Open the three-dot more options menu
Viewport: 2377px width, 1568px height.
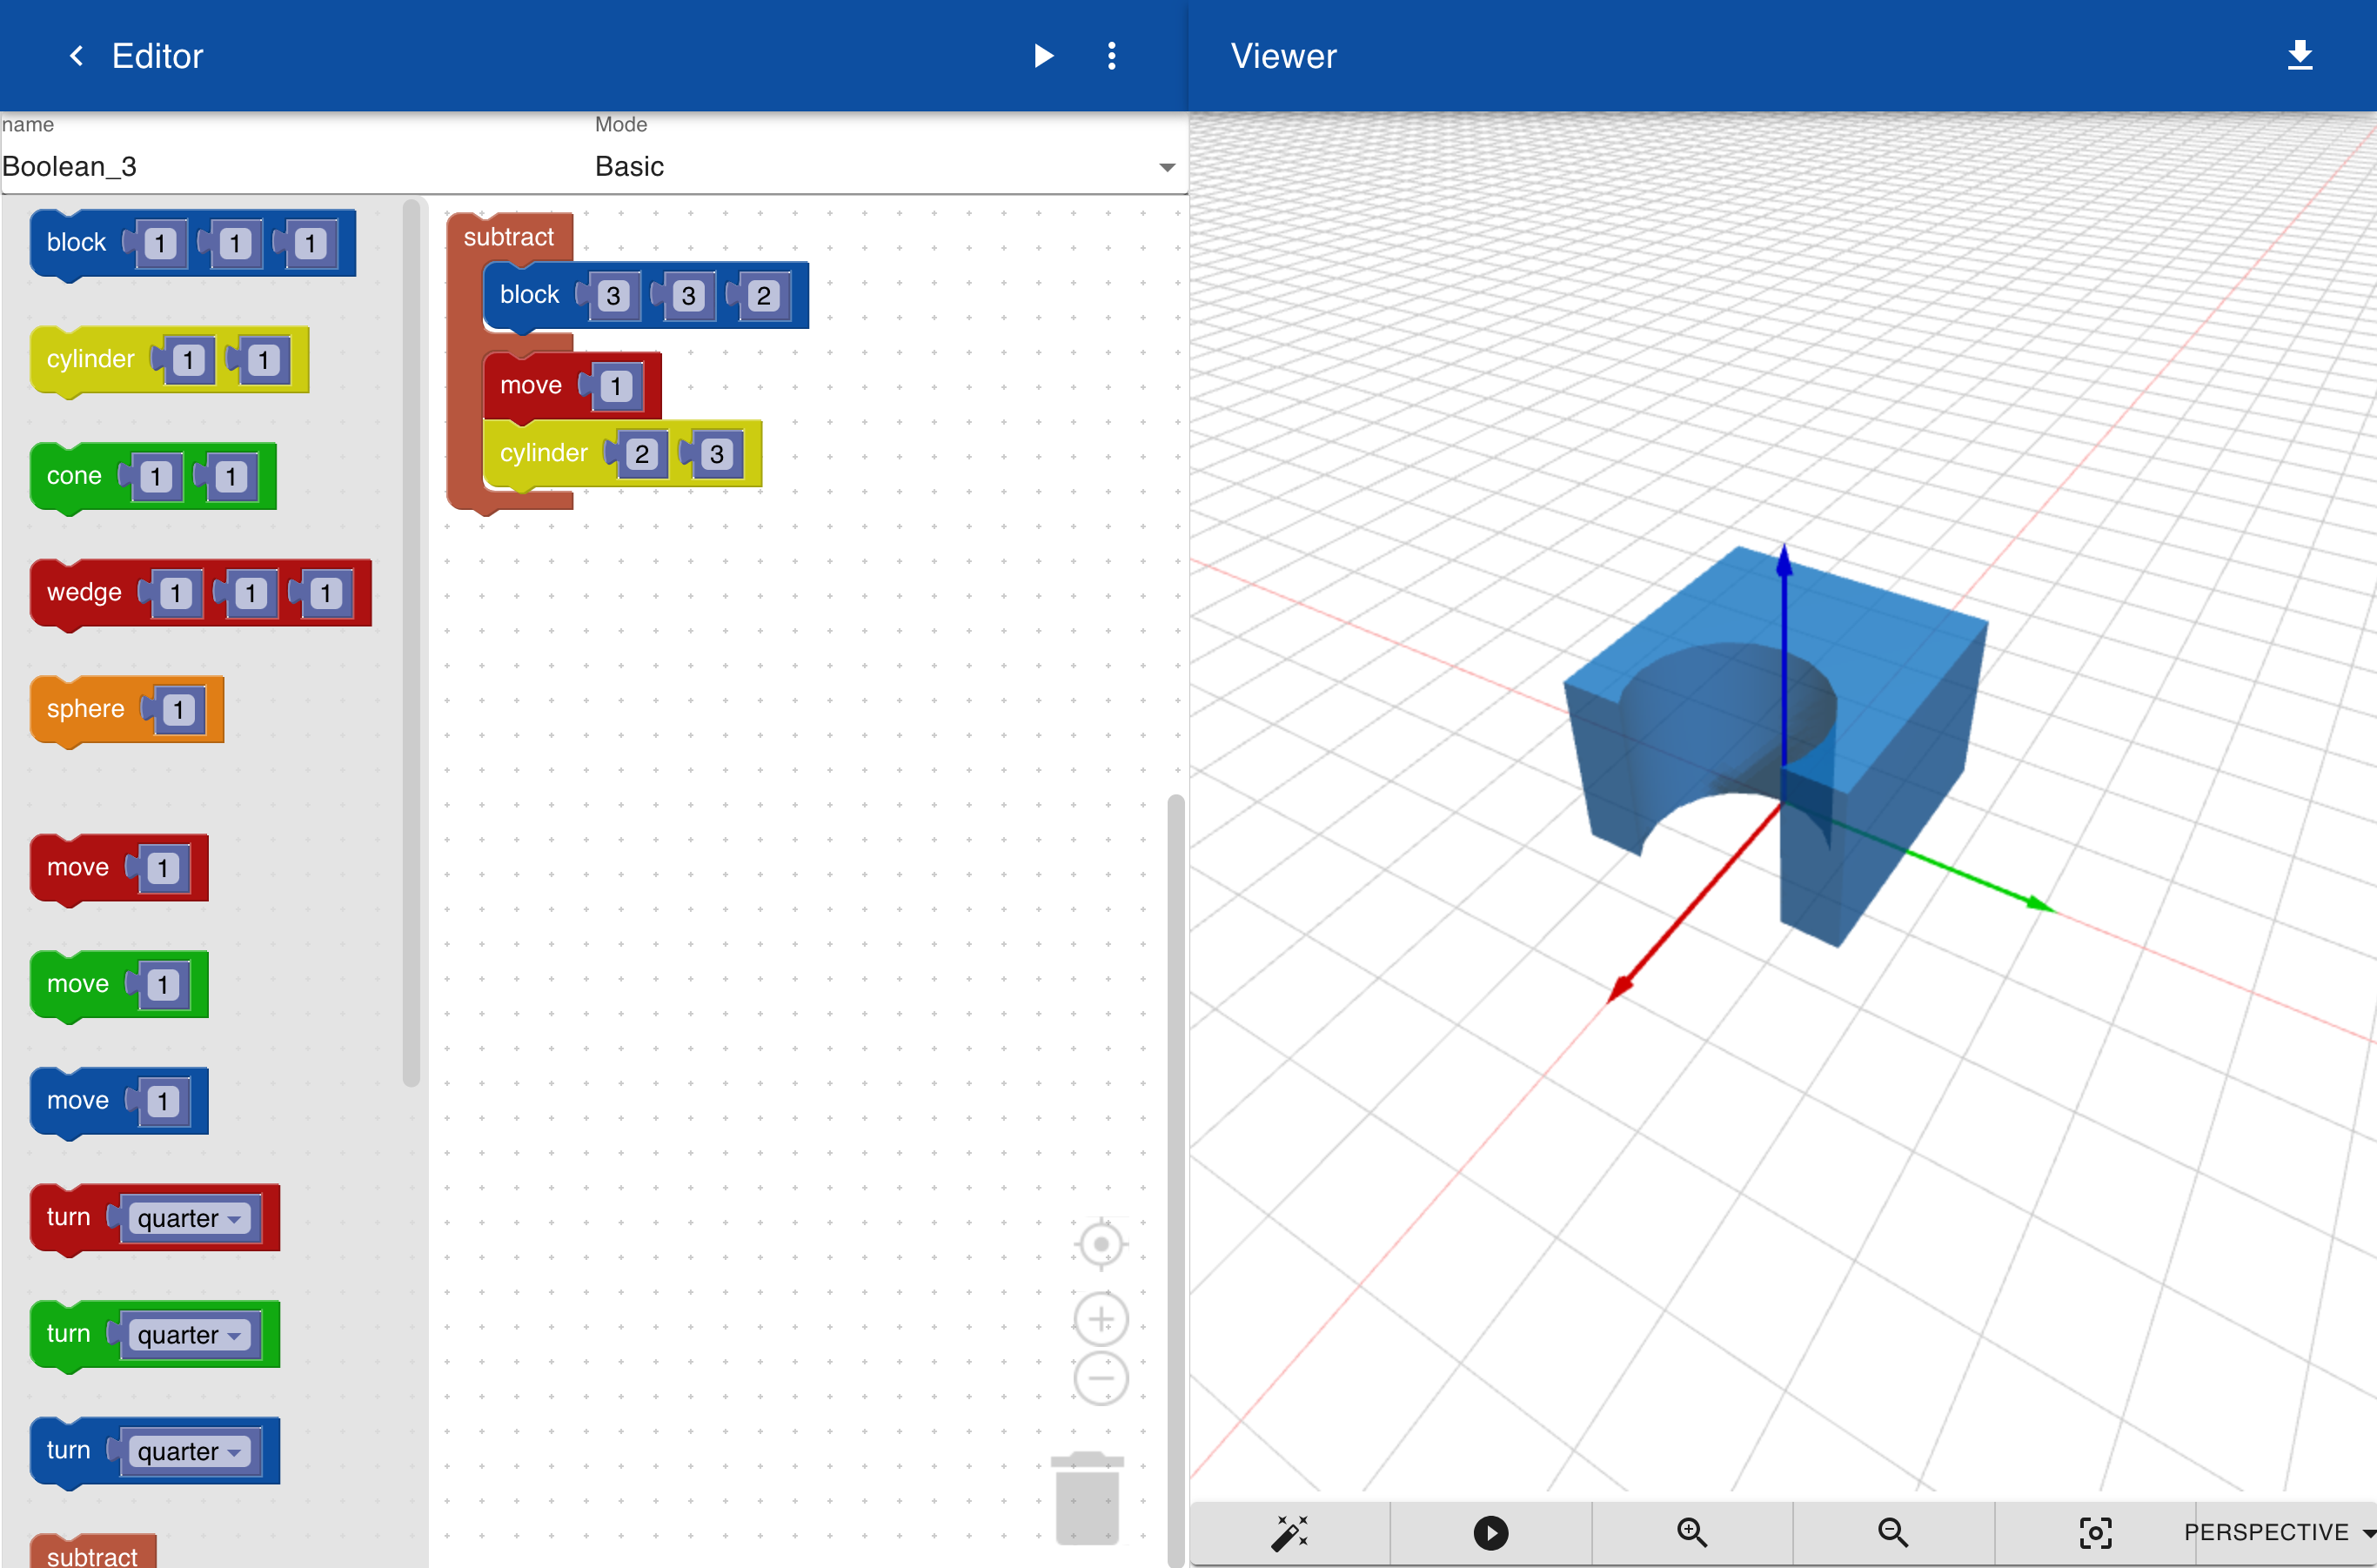click(x=1111, y=56)
